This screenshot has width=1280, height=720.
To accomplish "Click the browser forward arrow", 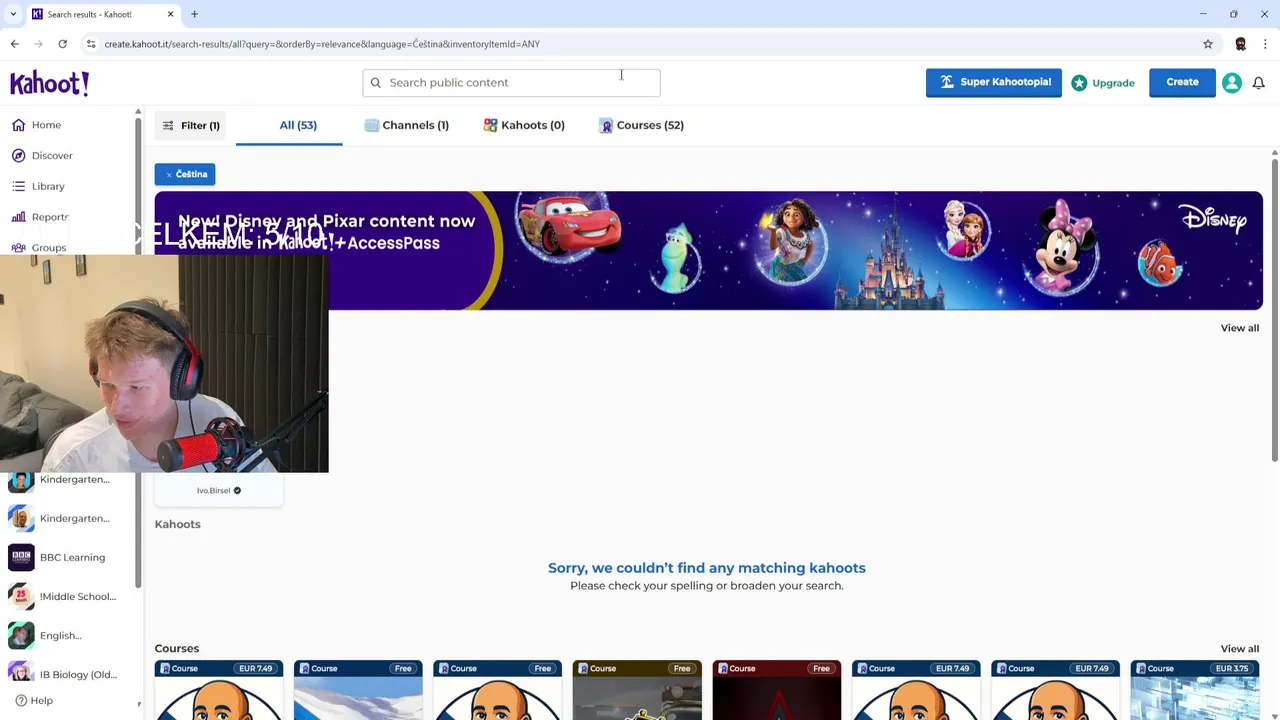I will click(x=38, y=44).
